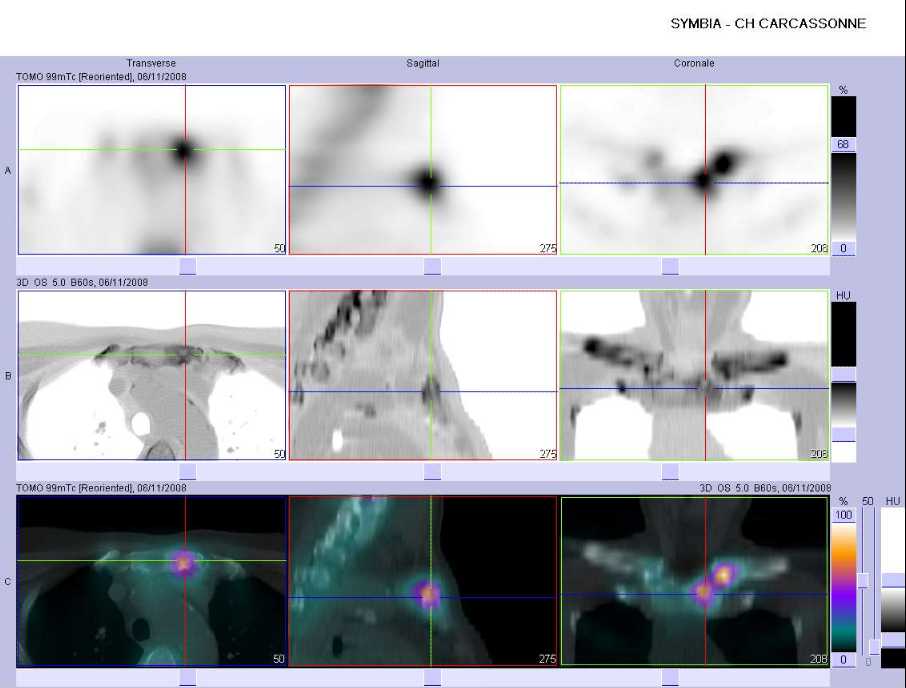
Task: Click 3D OS 5.0 B60s label at row C right
Action: tap(765, 488)
